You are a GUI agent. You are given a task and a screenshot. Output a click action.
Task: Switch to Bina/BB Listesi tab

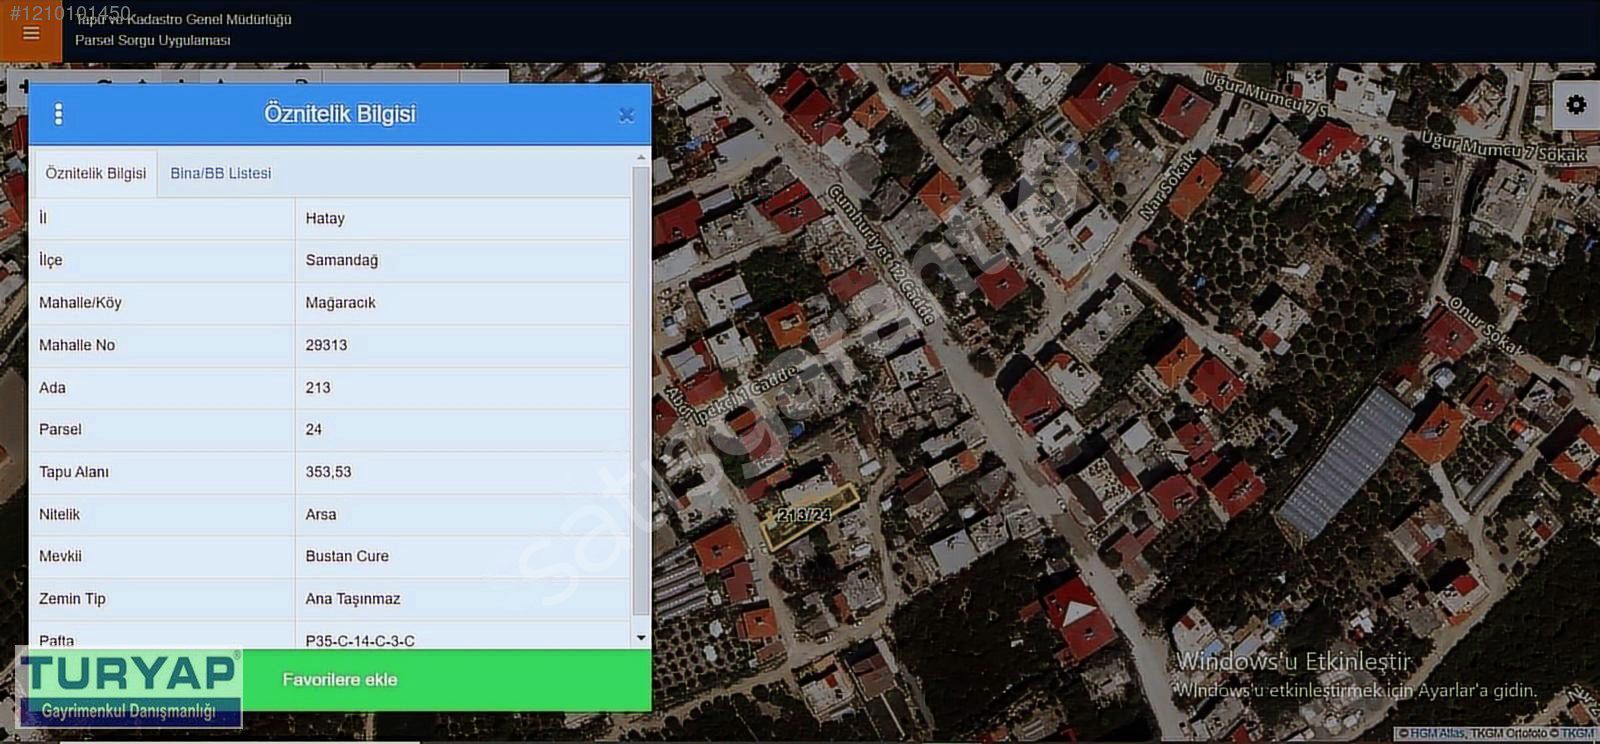point(220,173)
